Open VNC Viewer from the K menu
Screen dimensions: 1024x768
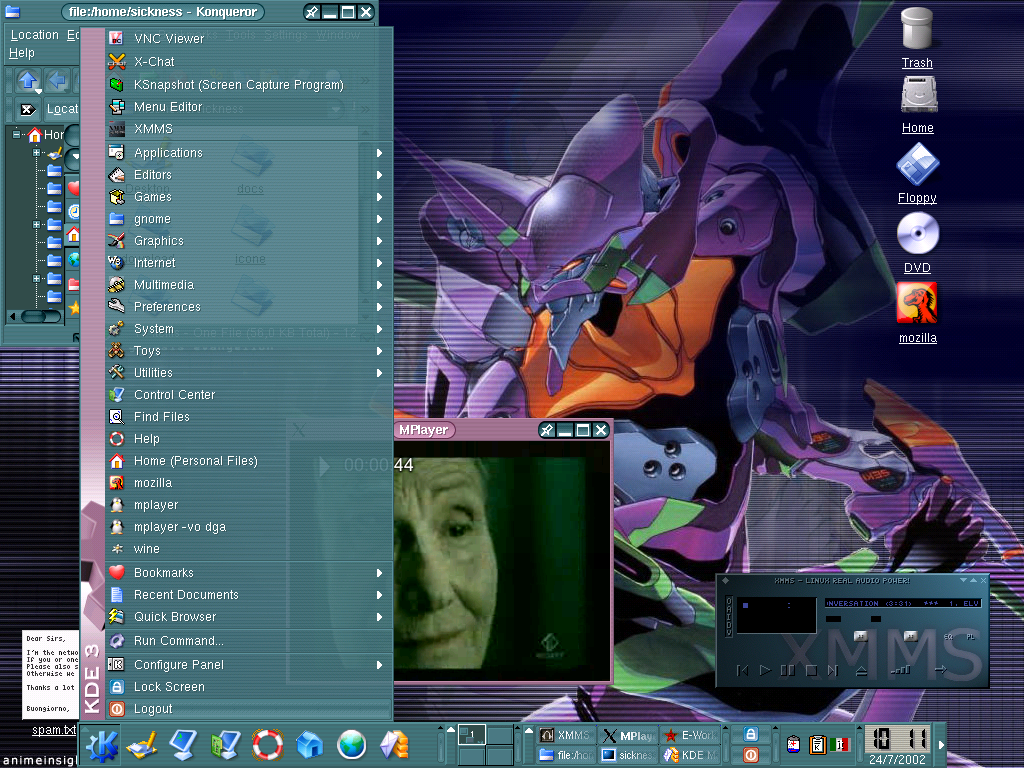click(248, 39)
